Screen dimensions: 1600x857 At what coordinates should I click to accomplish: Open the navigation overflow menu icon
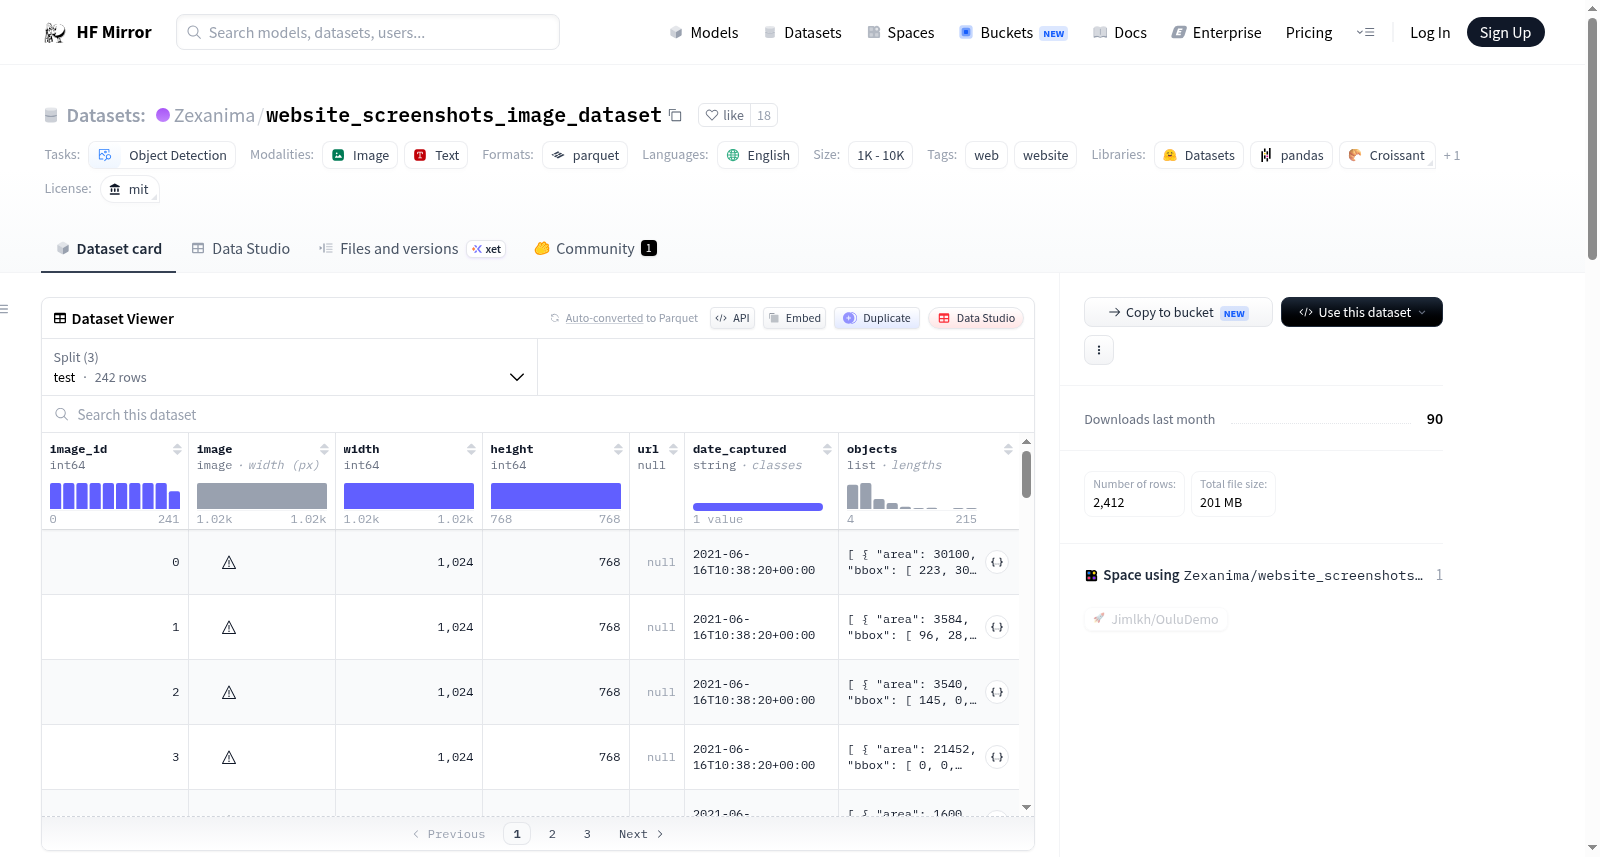tap(1365, 33)
